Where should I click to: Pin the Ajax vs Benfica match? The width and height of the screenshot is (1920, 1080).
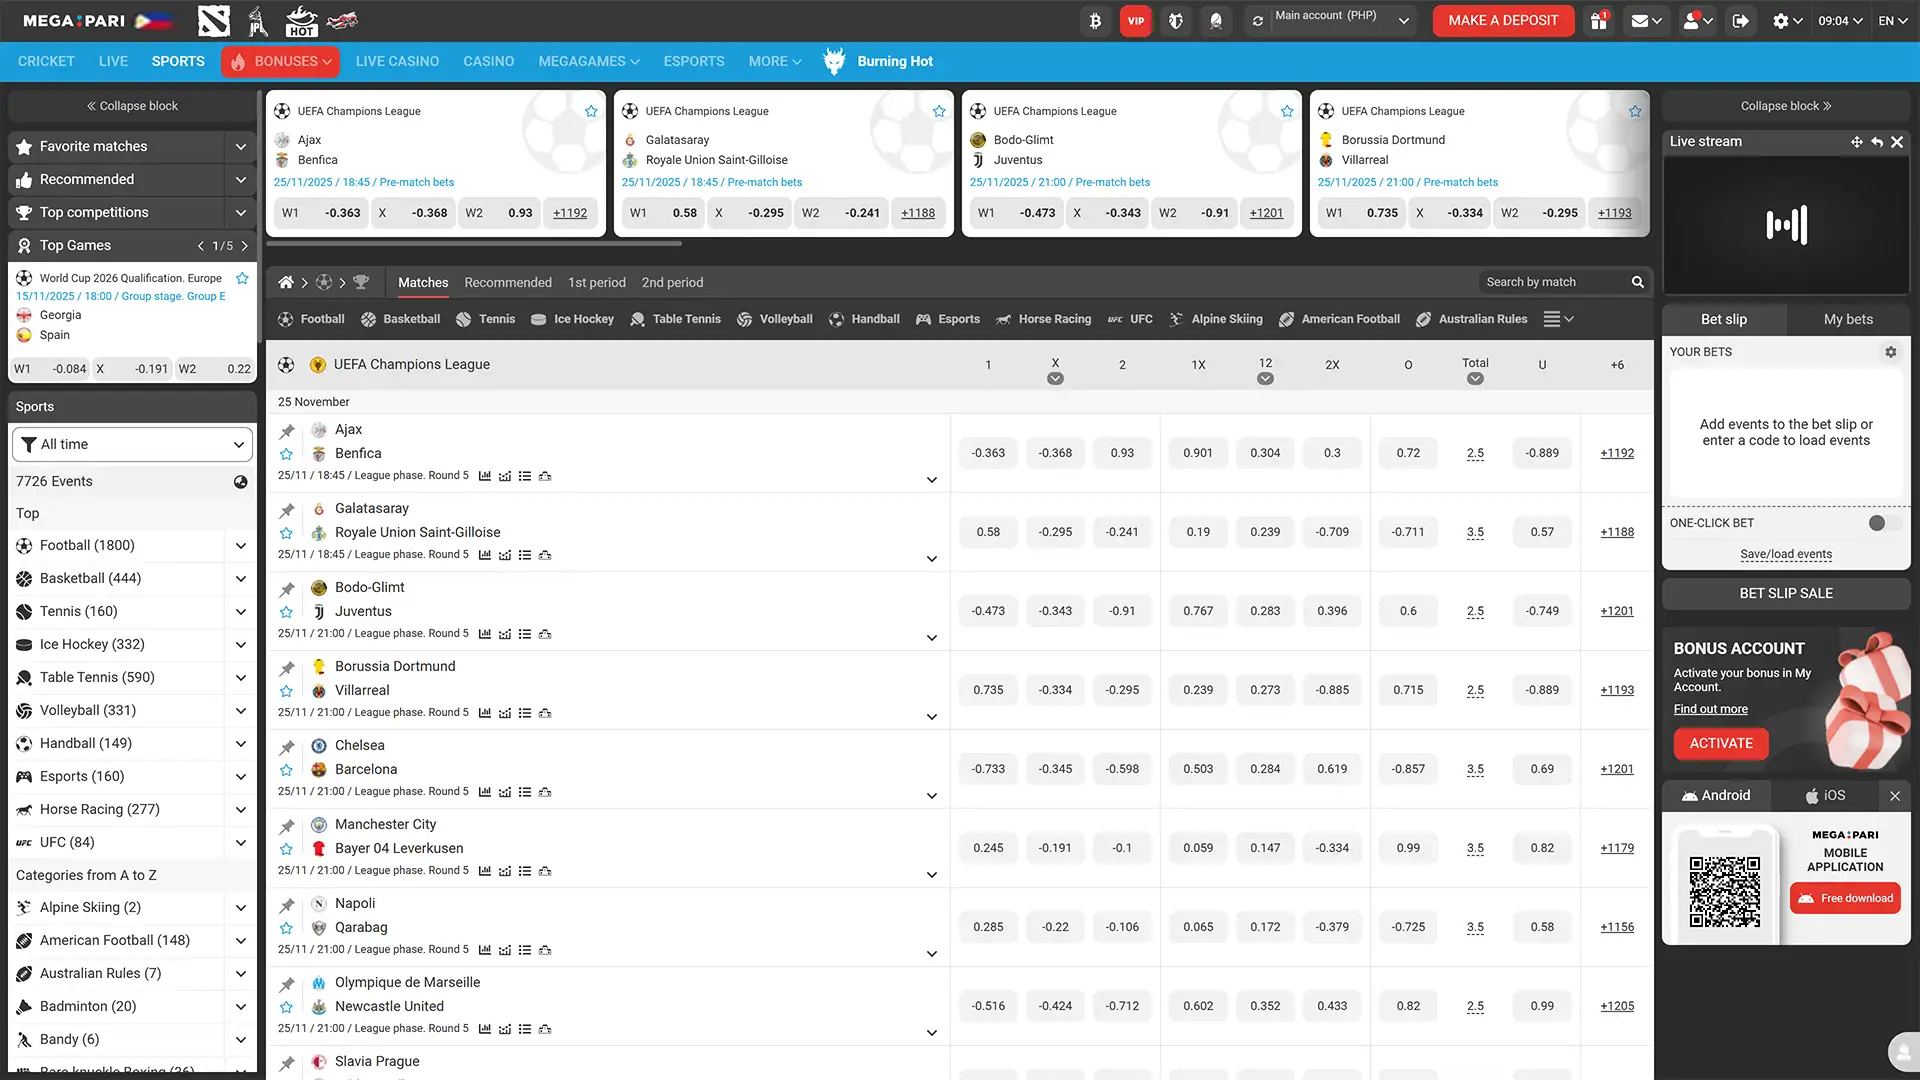click(x=287, y=430)
